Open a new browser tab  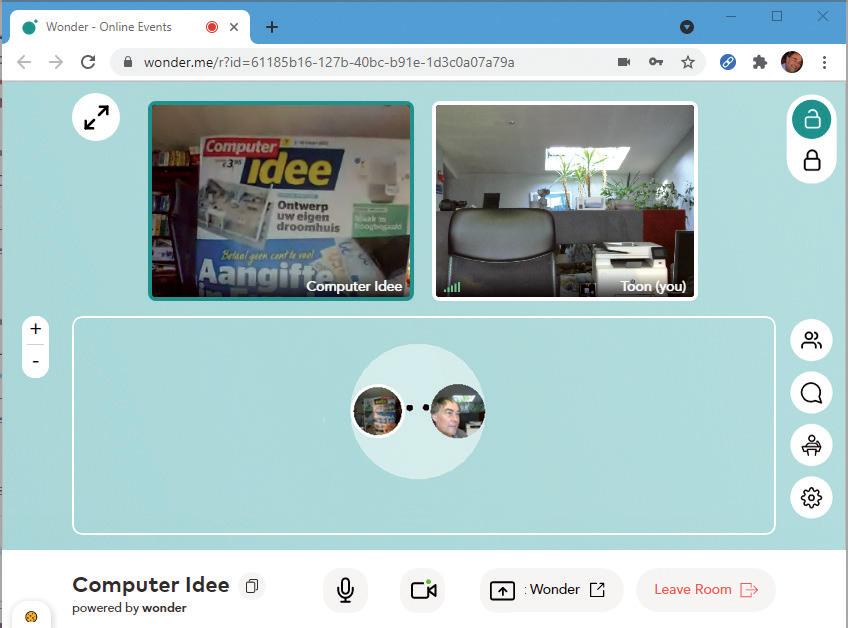[272, 27]
